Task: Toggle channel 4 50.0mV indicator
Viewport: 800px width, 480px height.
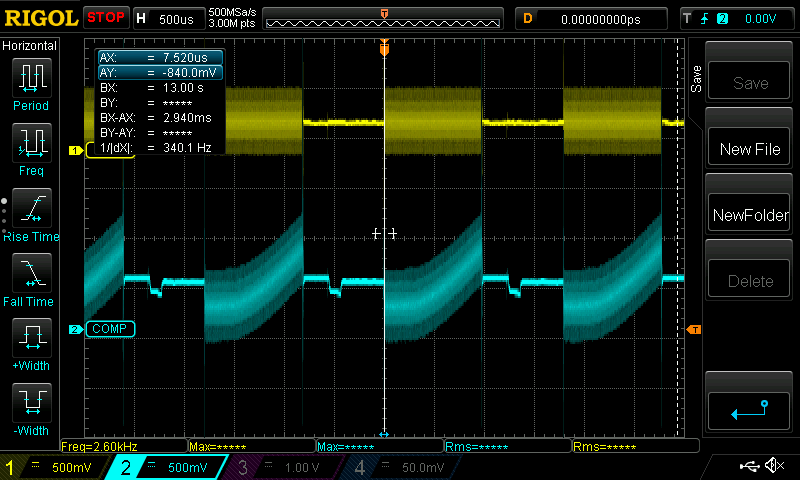Action: click(x=403, y=467)
